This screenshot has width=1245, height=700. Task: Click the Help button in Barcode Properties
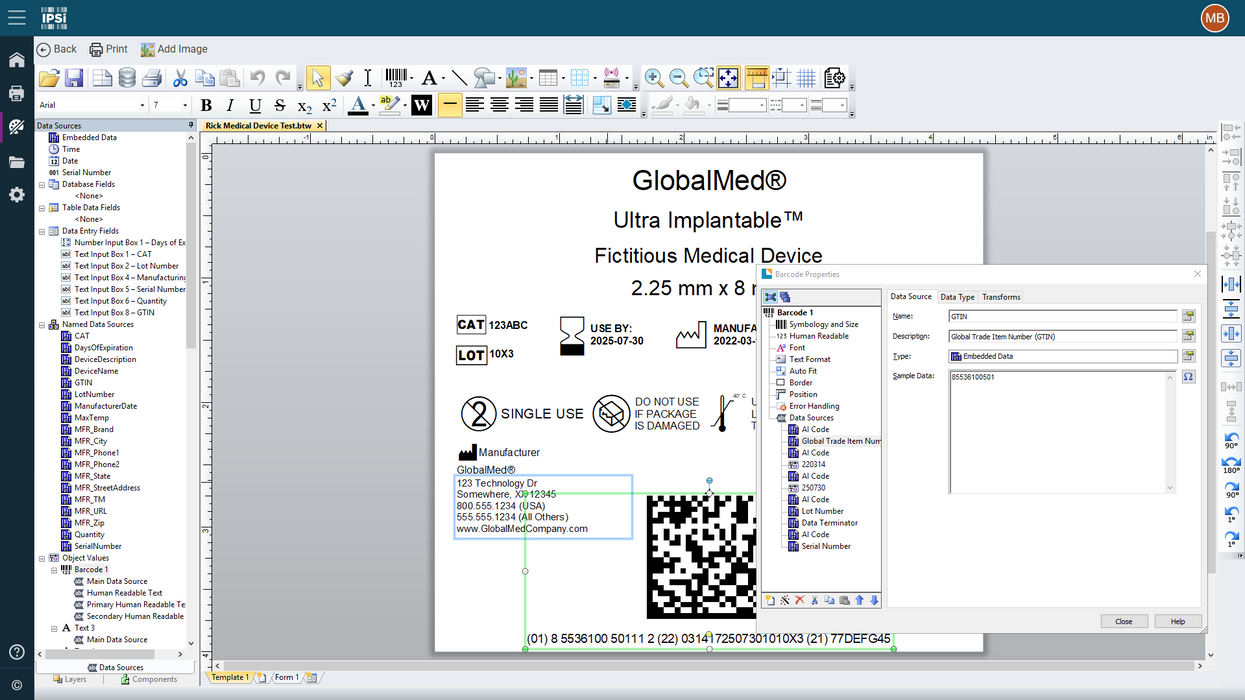(1178, 621)
